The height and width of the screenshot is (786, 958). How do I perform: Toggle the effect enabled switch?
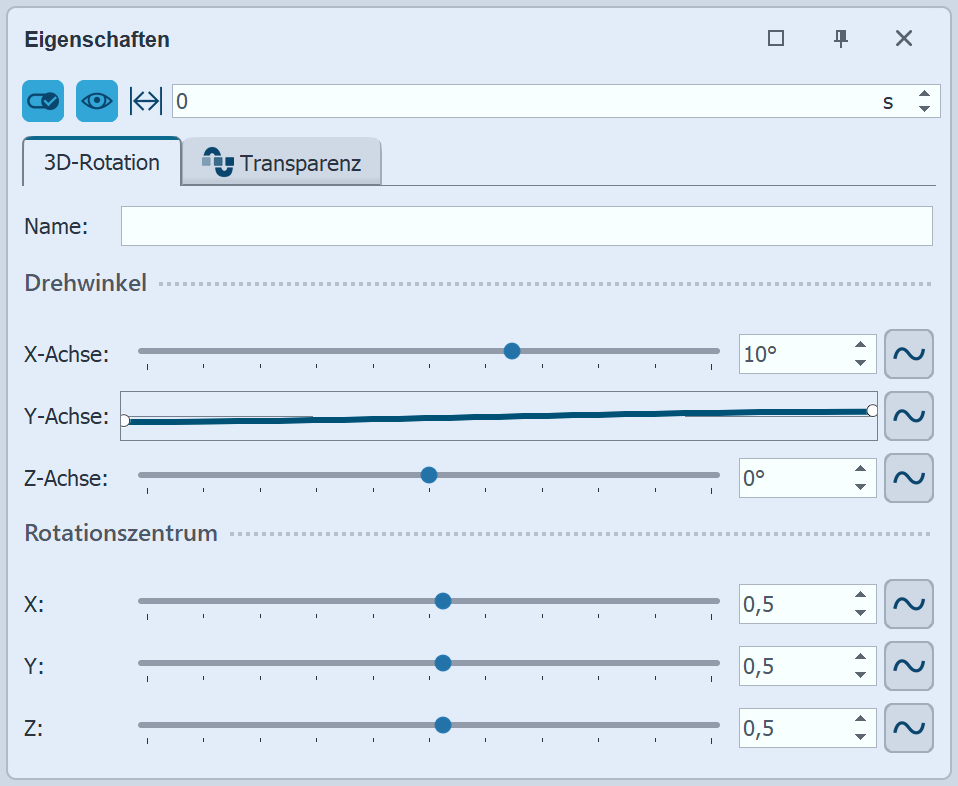(x=43, y=101)
